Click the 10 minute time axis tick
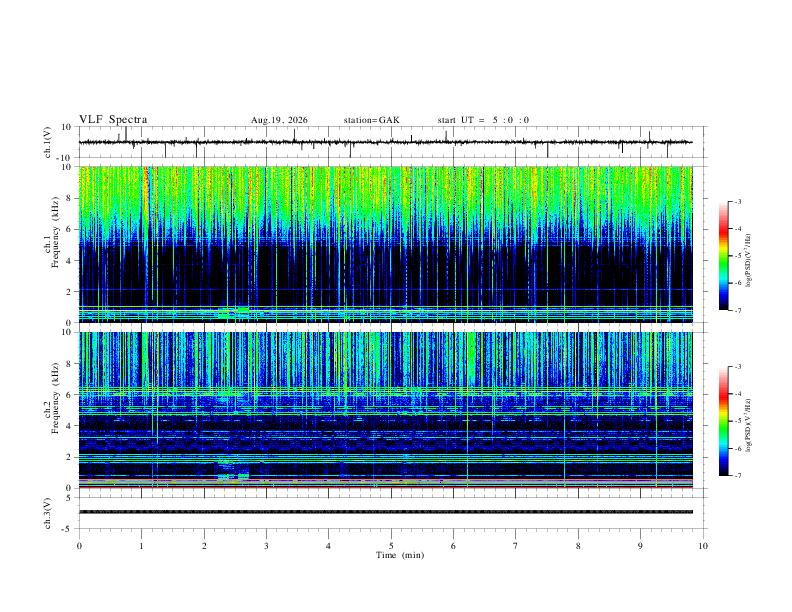The image size is (792, 612). [703, 546]
